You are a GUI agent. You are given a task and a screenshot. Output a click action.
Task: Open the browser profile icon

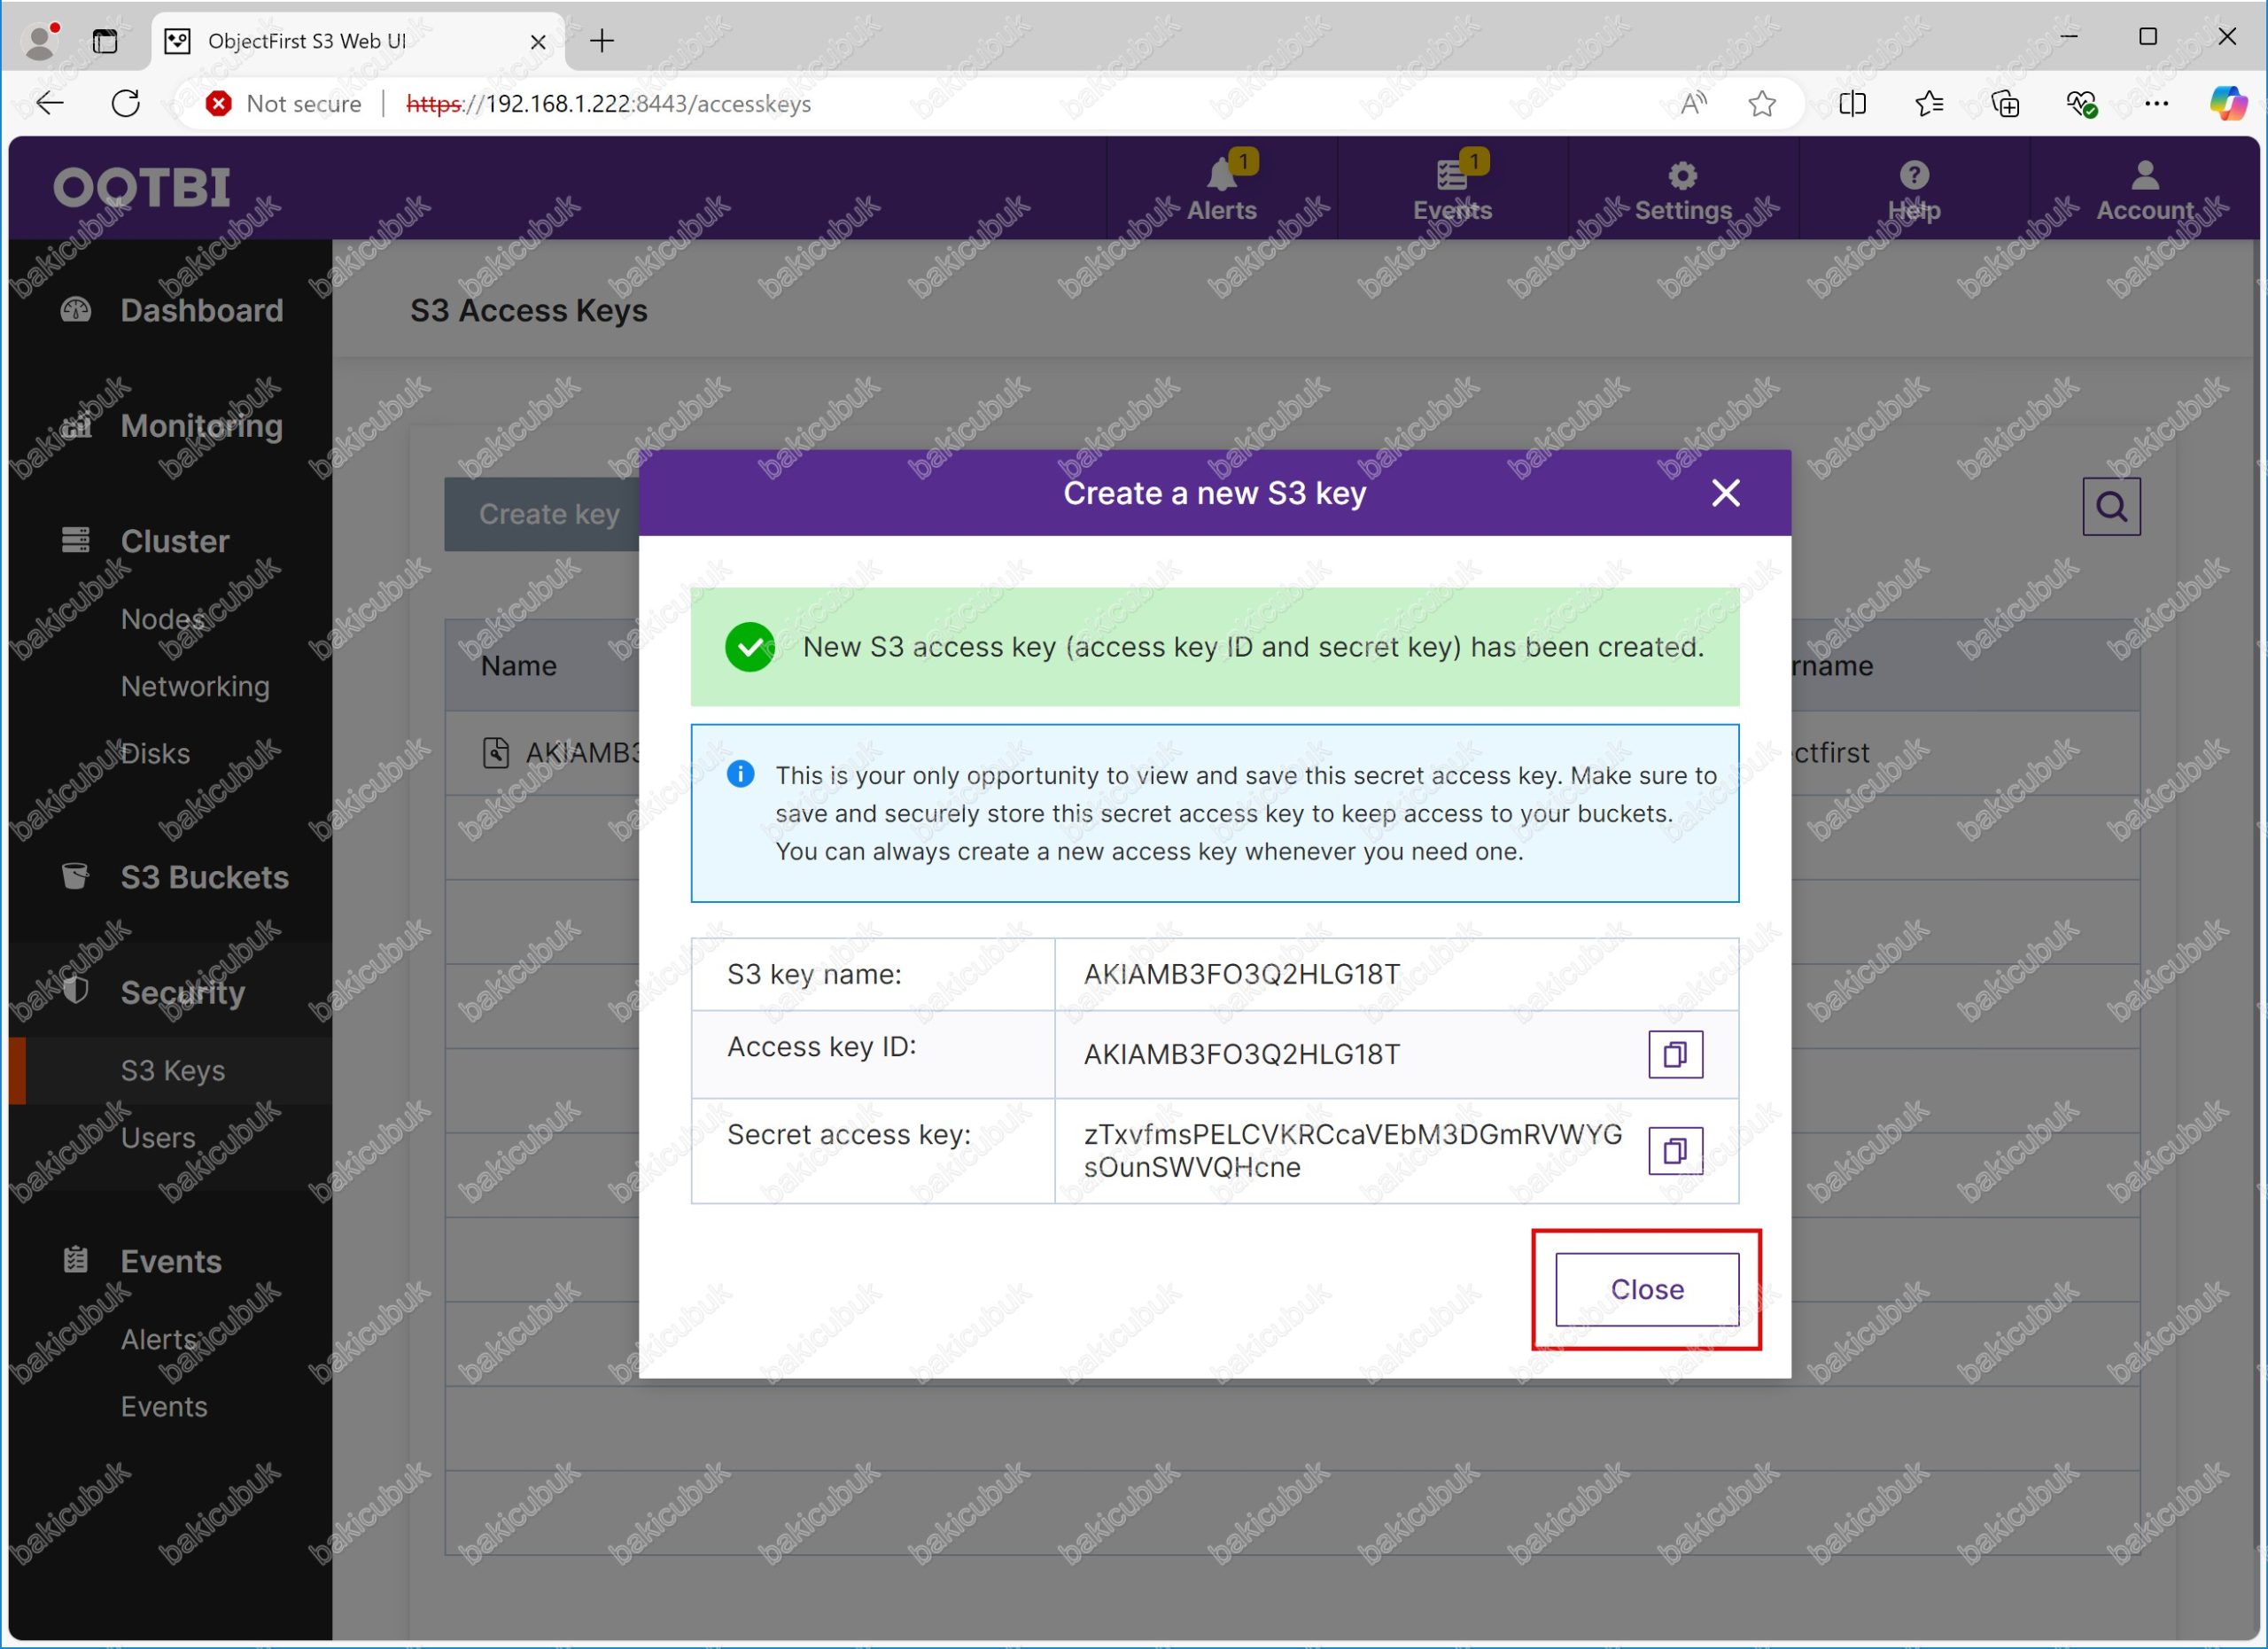point(42,41)
